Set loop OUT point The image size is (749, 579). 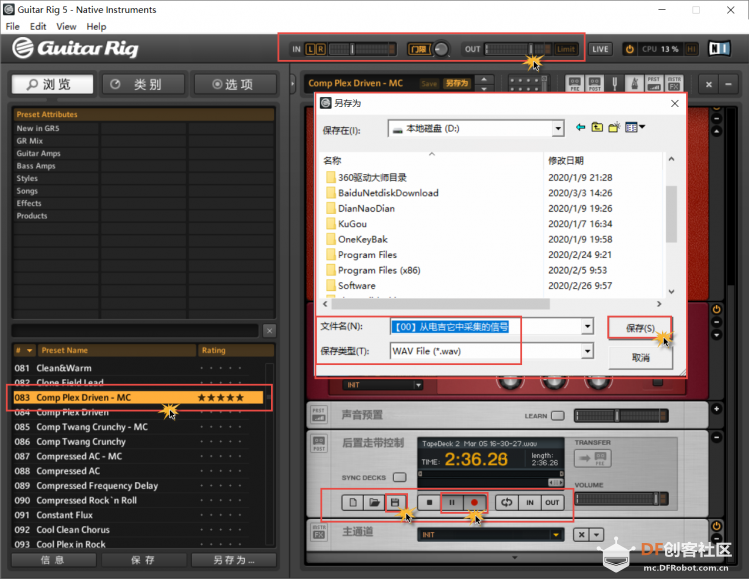click(552, 503)
